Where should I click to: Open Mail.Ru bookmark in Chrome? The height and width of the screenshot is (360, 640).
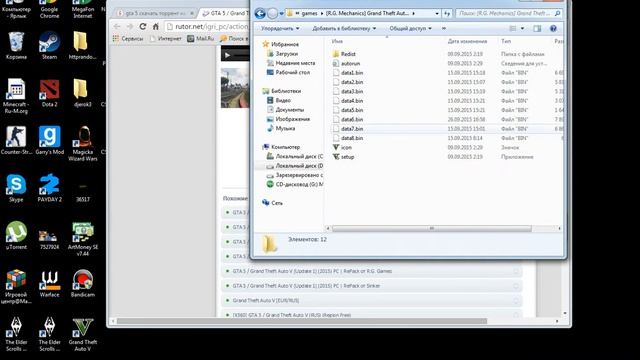point(201,38)
